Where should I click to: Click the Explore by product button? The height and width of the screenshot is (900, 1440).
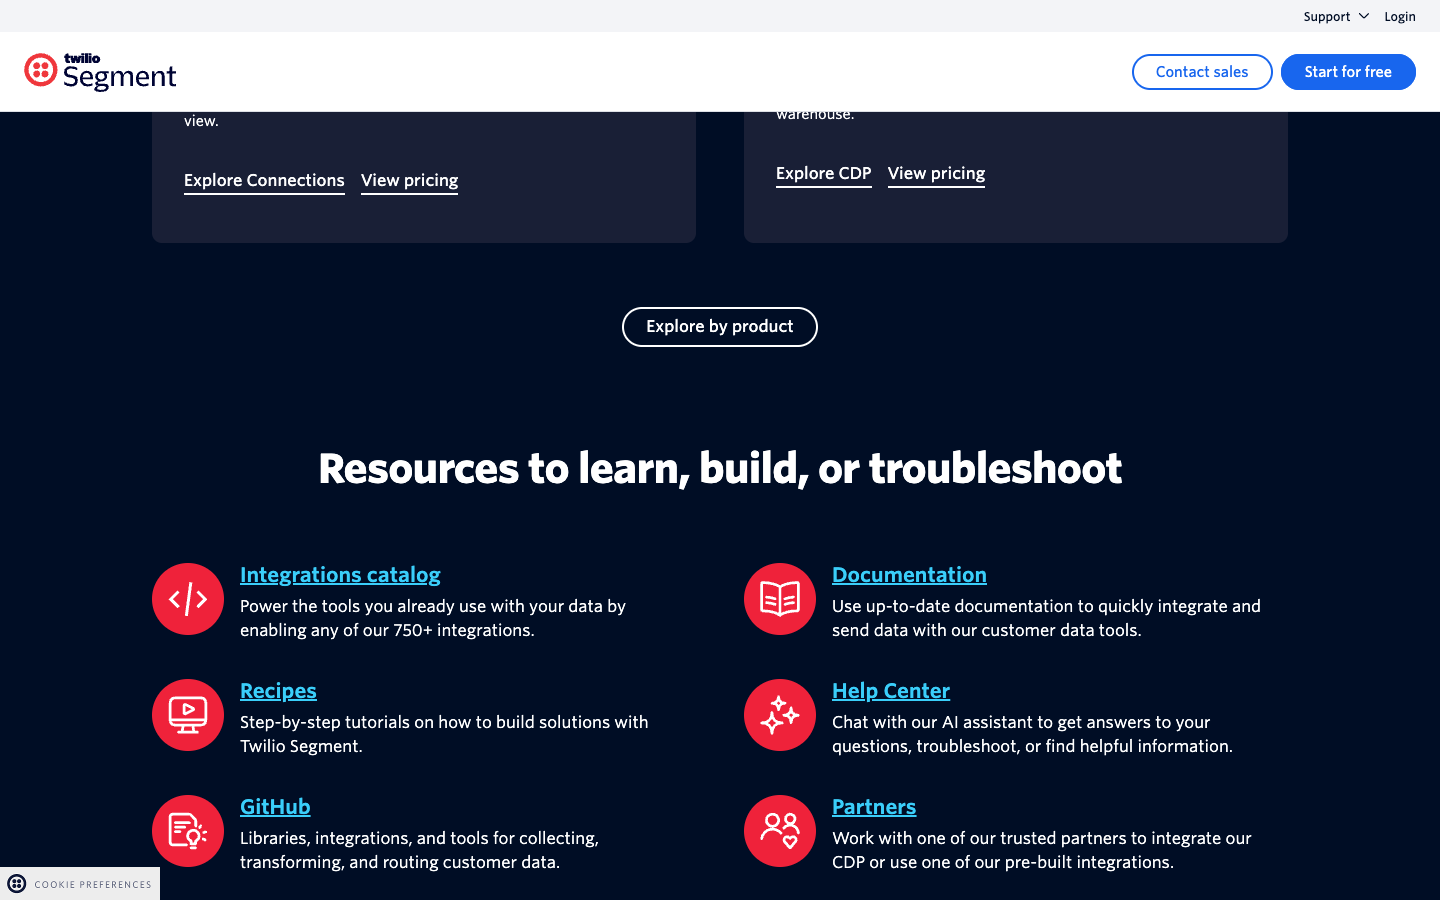point(720,327)
